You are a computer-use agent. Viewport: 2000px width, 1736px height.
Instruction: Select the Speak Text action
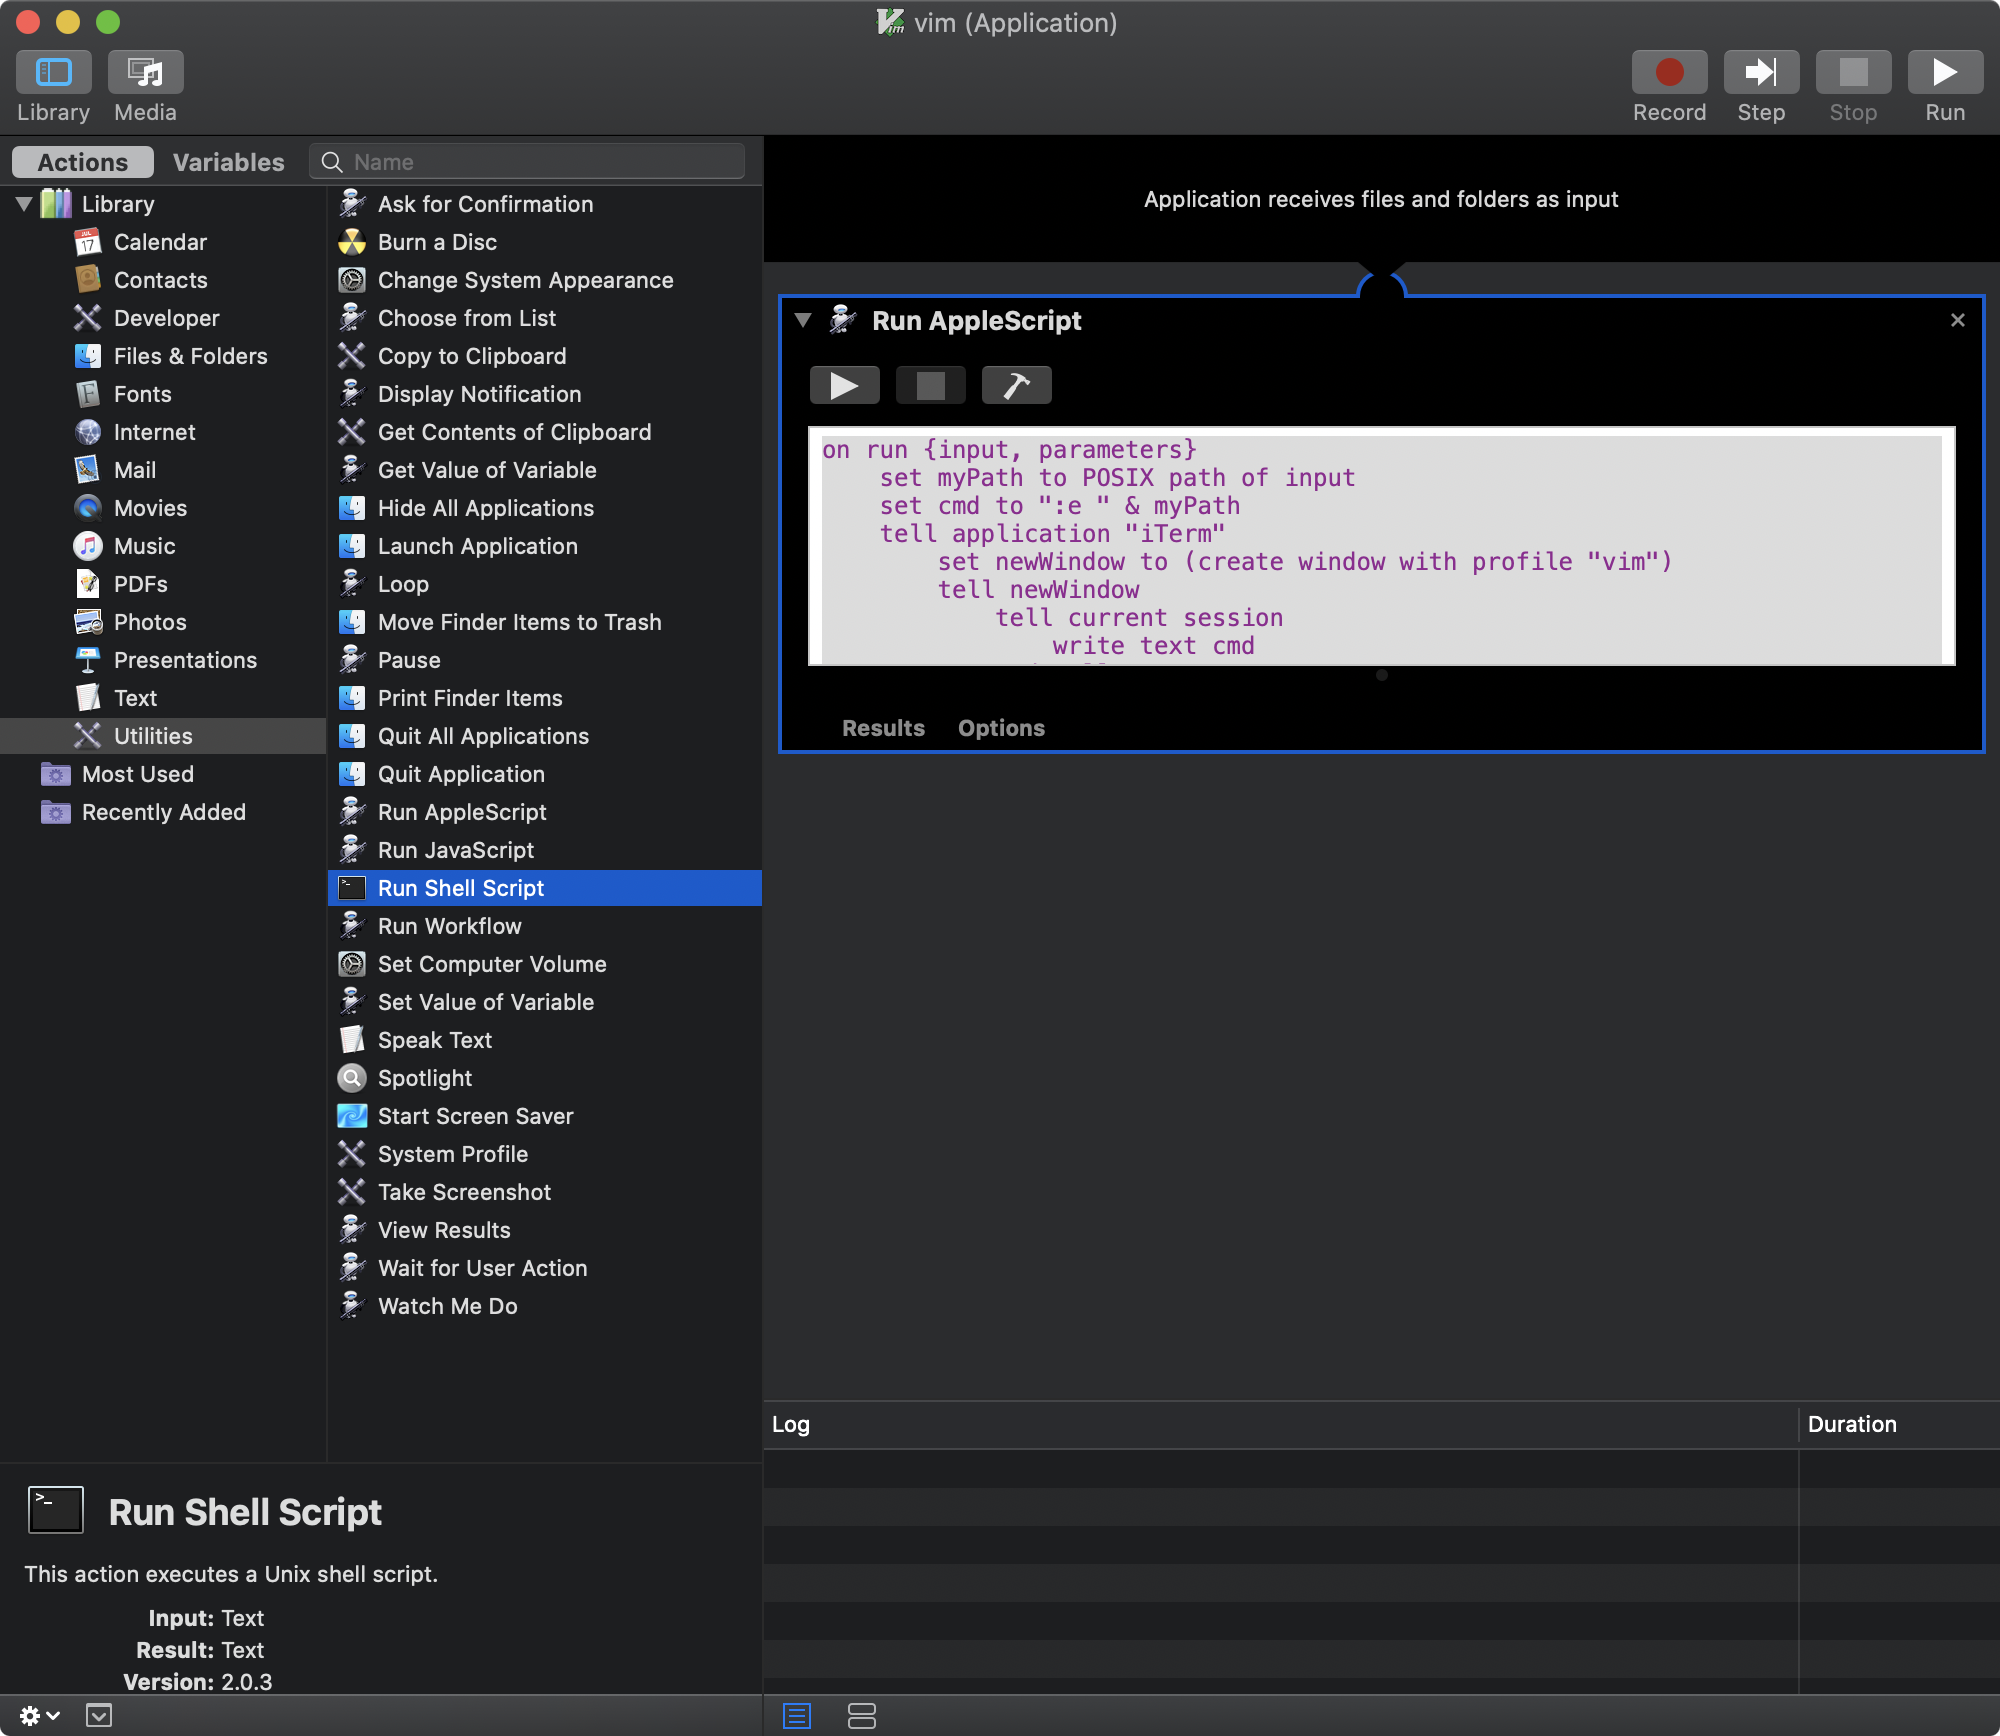pyautogui.click(x=545, y=1040)
